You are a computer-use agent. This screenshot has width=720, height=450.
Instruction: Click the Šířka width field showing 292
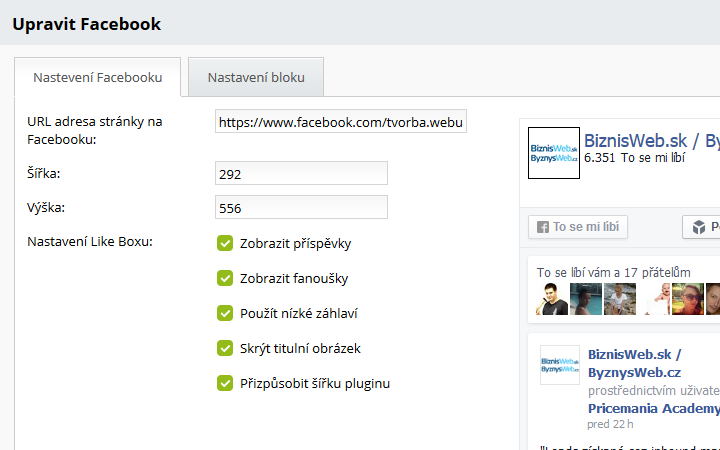[x=301, y=173]
